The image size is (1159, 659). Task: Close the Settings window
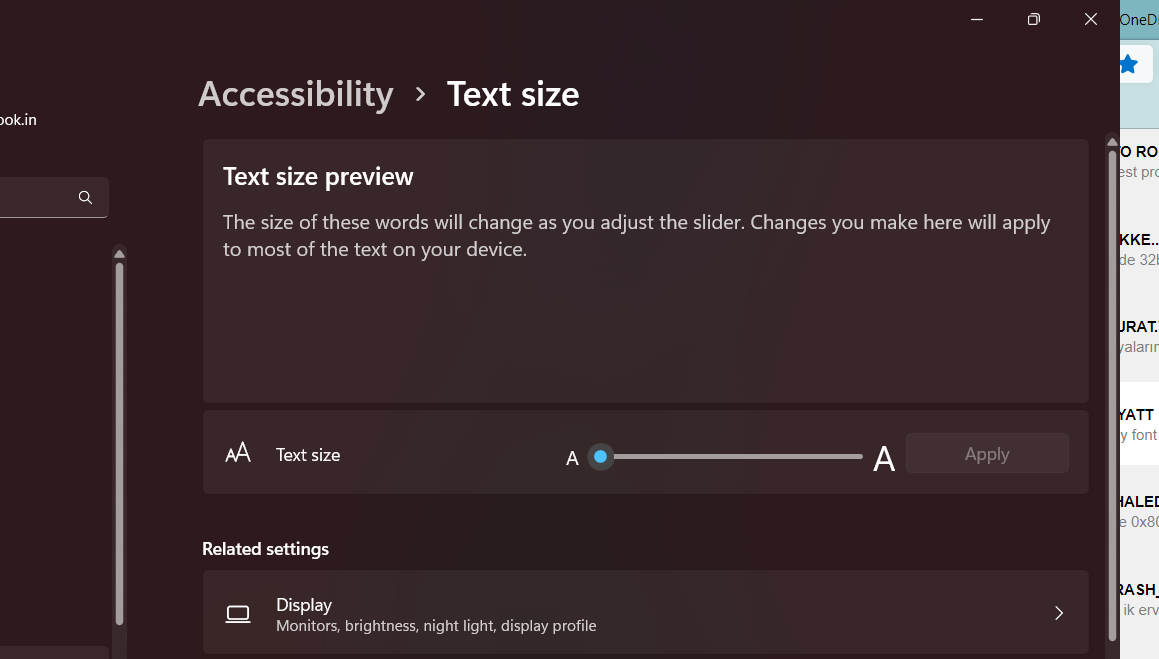coord(1090,19)
